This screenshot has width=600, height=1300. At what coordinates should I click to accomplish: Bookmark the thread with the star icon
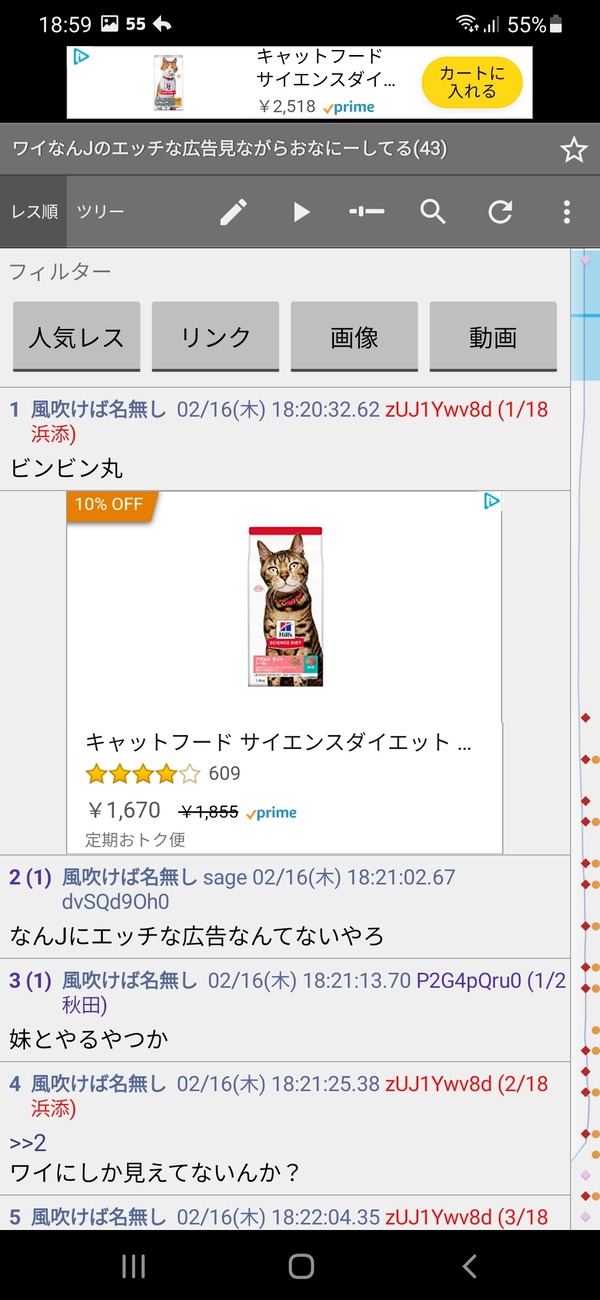(x=573, y=150)
